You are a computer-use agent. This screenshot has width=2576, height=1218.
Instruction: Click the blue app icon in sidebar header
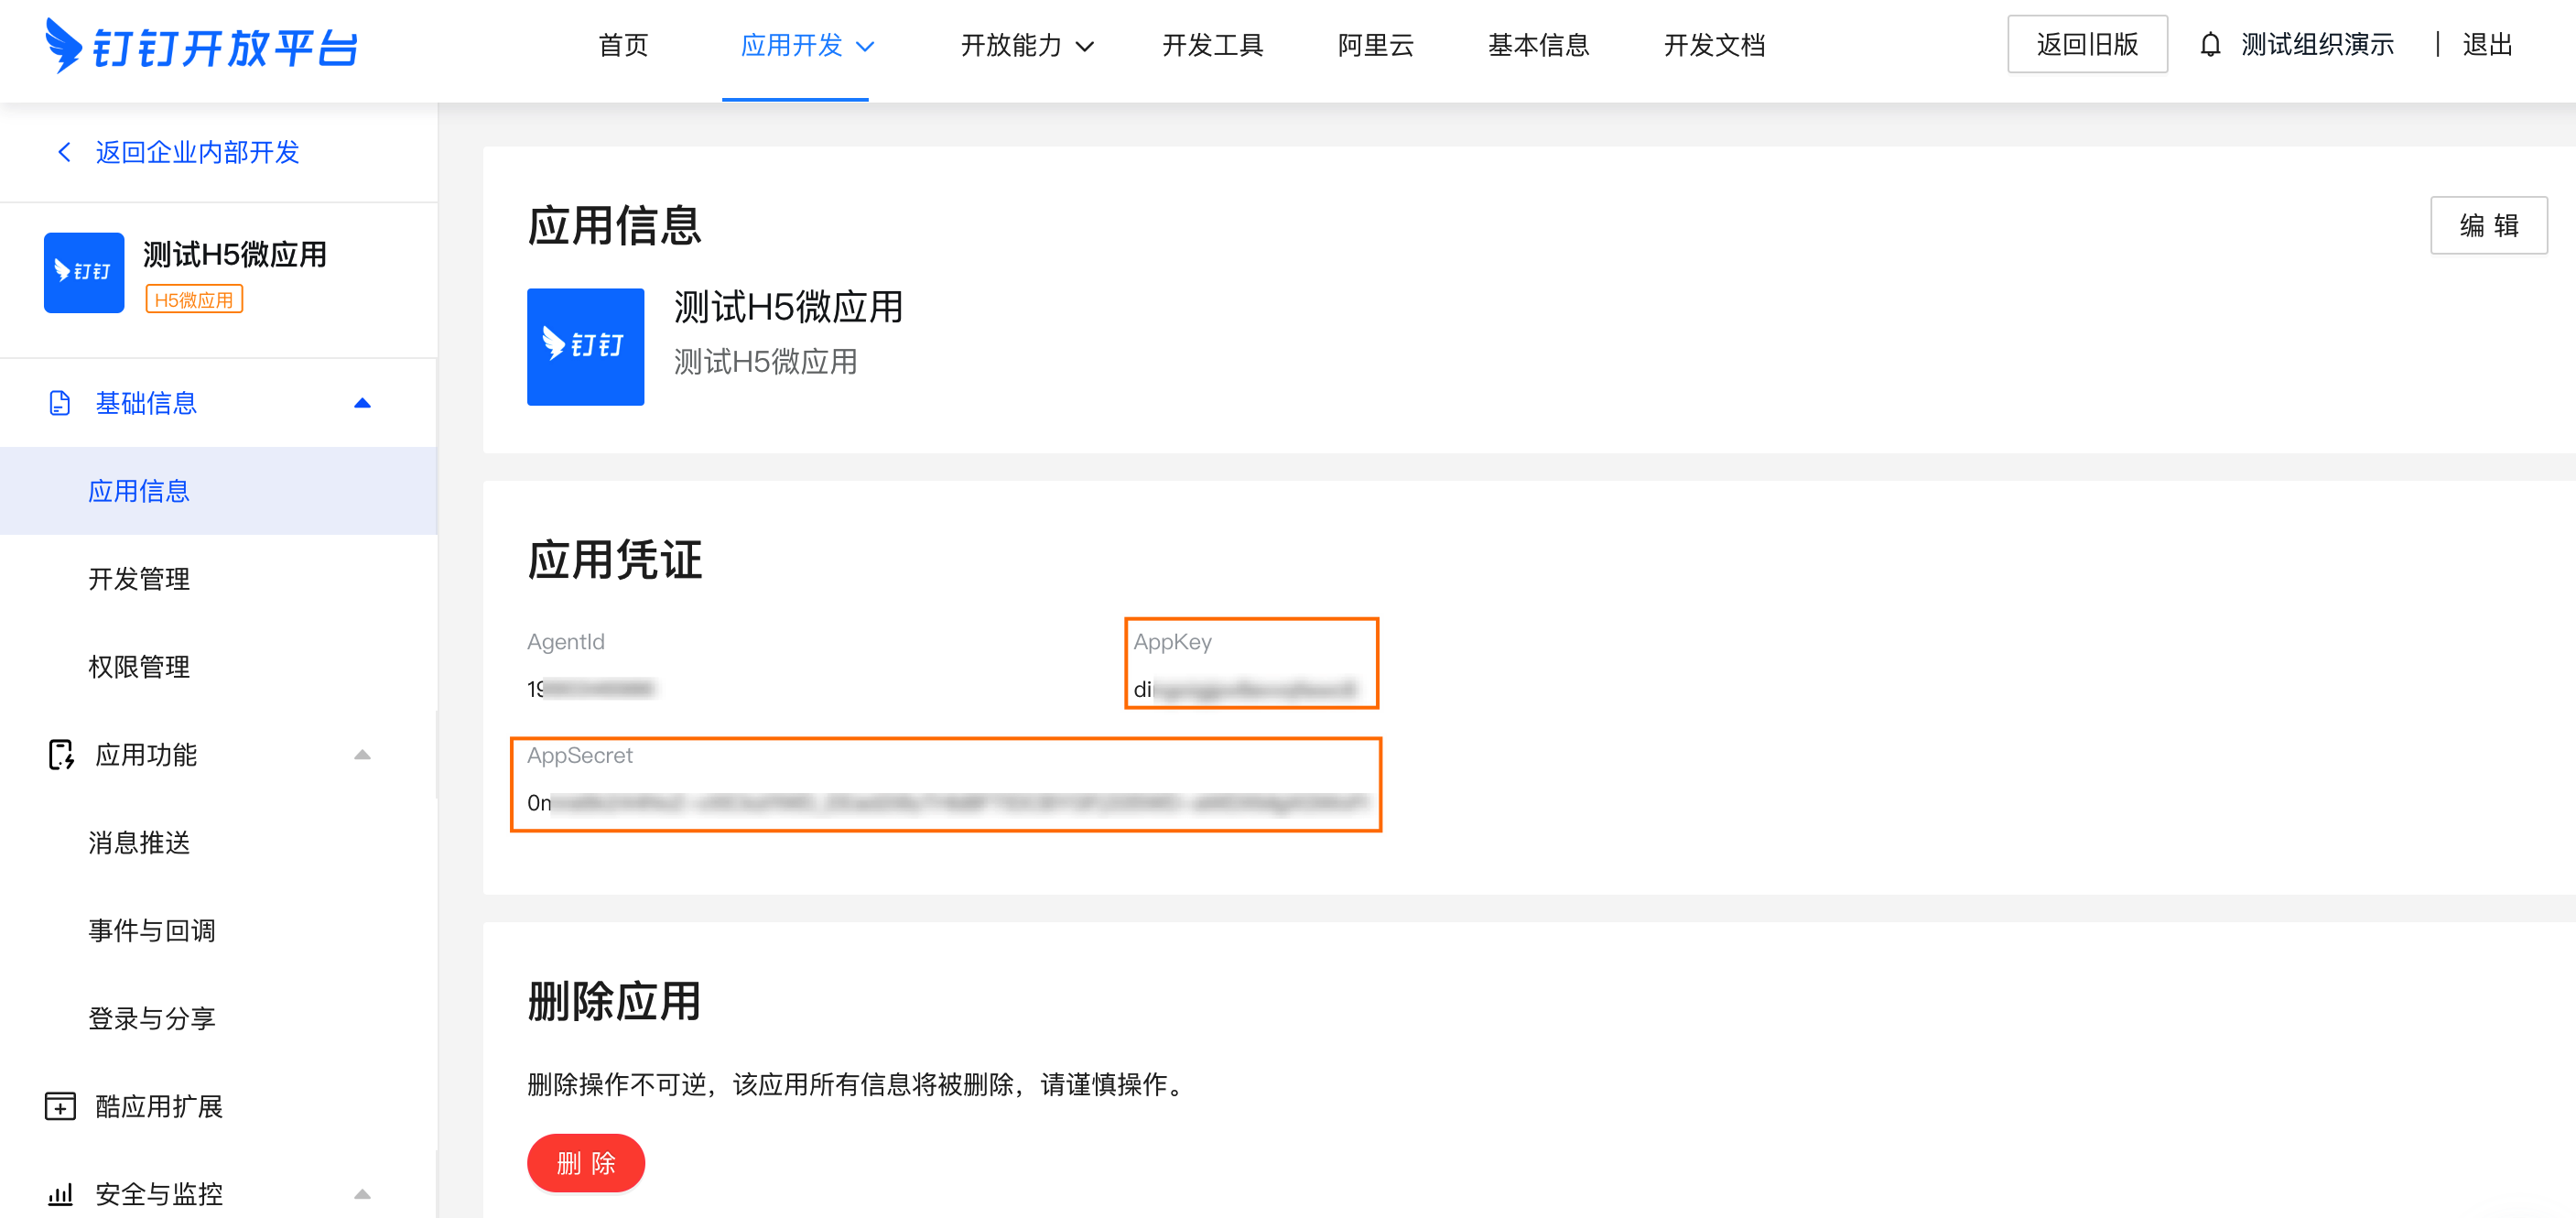click(84, 273)
